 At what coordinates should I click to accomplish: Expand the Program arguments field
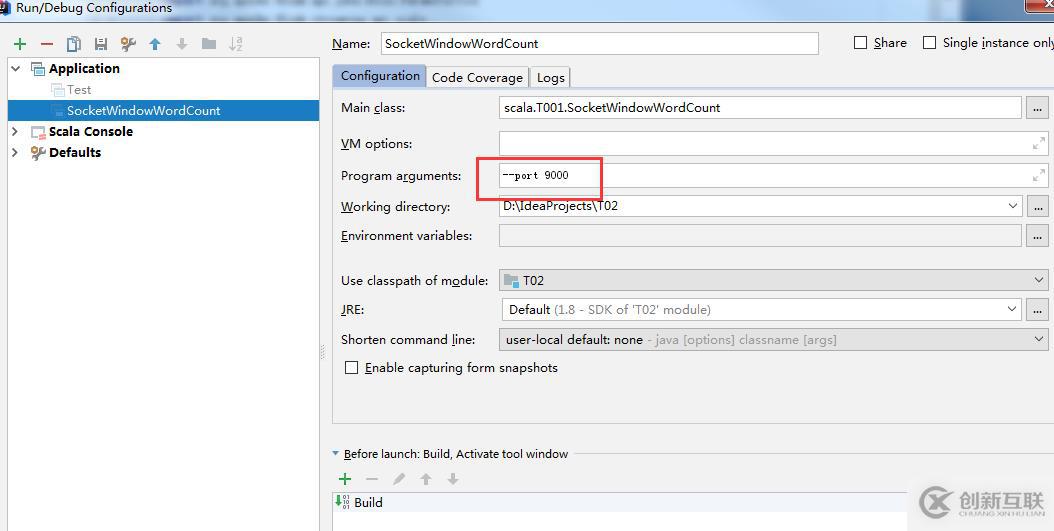[x=1039, y=175]
